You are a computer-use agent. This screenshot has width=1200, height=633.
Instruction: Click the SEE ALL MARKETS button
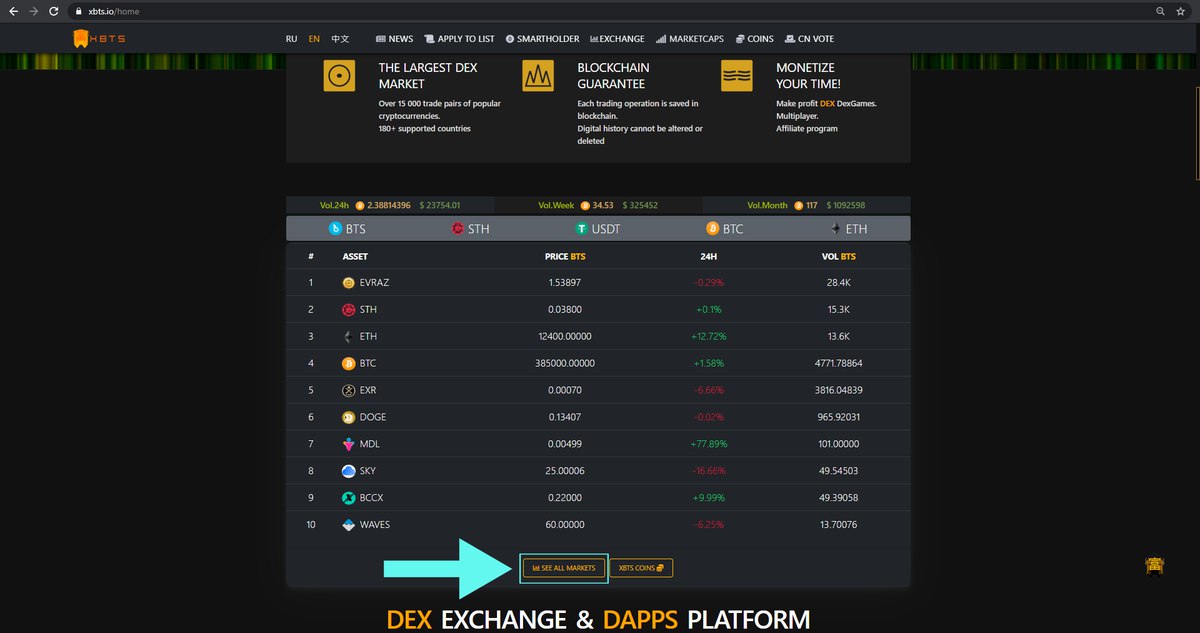click(563, 568)
